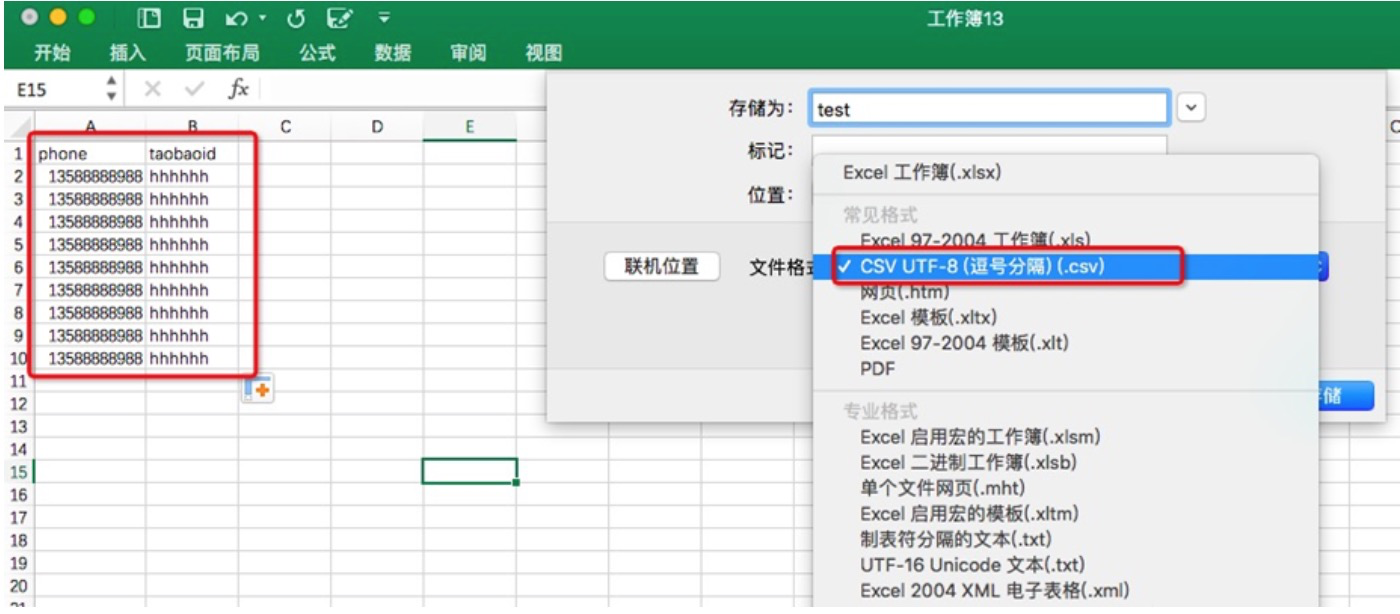1400x614 pixels.
Task: Open the 数据 ribbon tab
Action: (x=393, y=53)
